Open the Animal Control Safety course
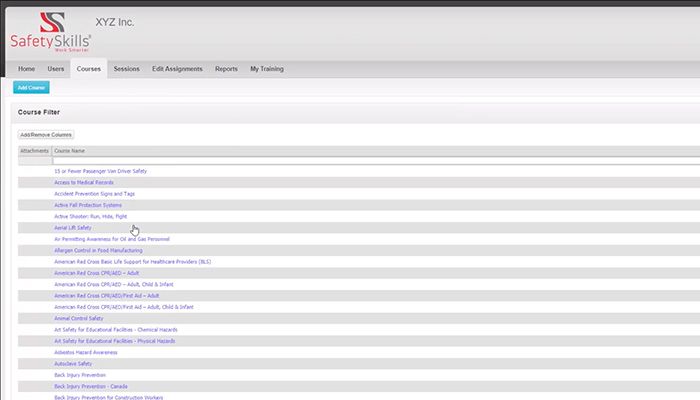 click(x=79, y=318)
